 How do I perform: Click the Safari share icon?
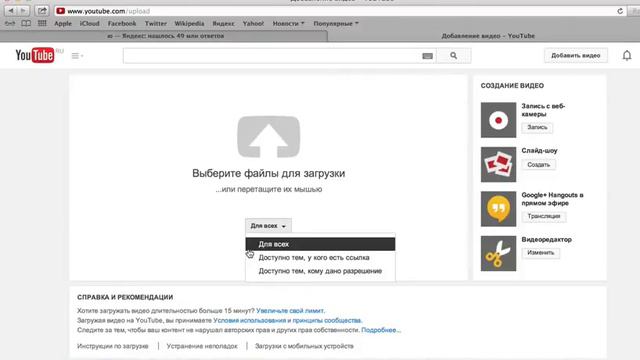(x=42, y=11)
